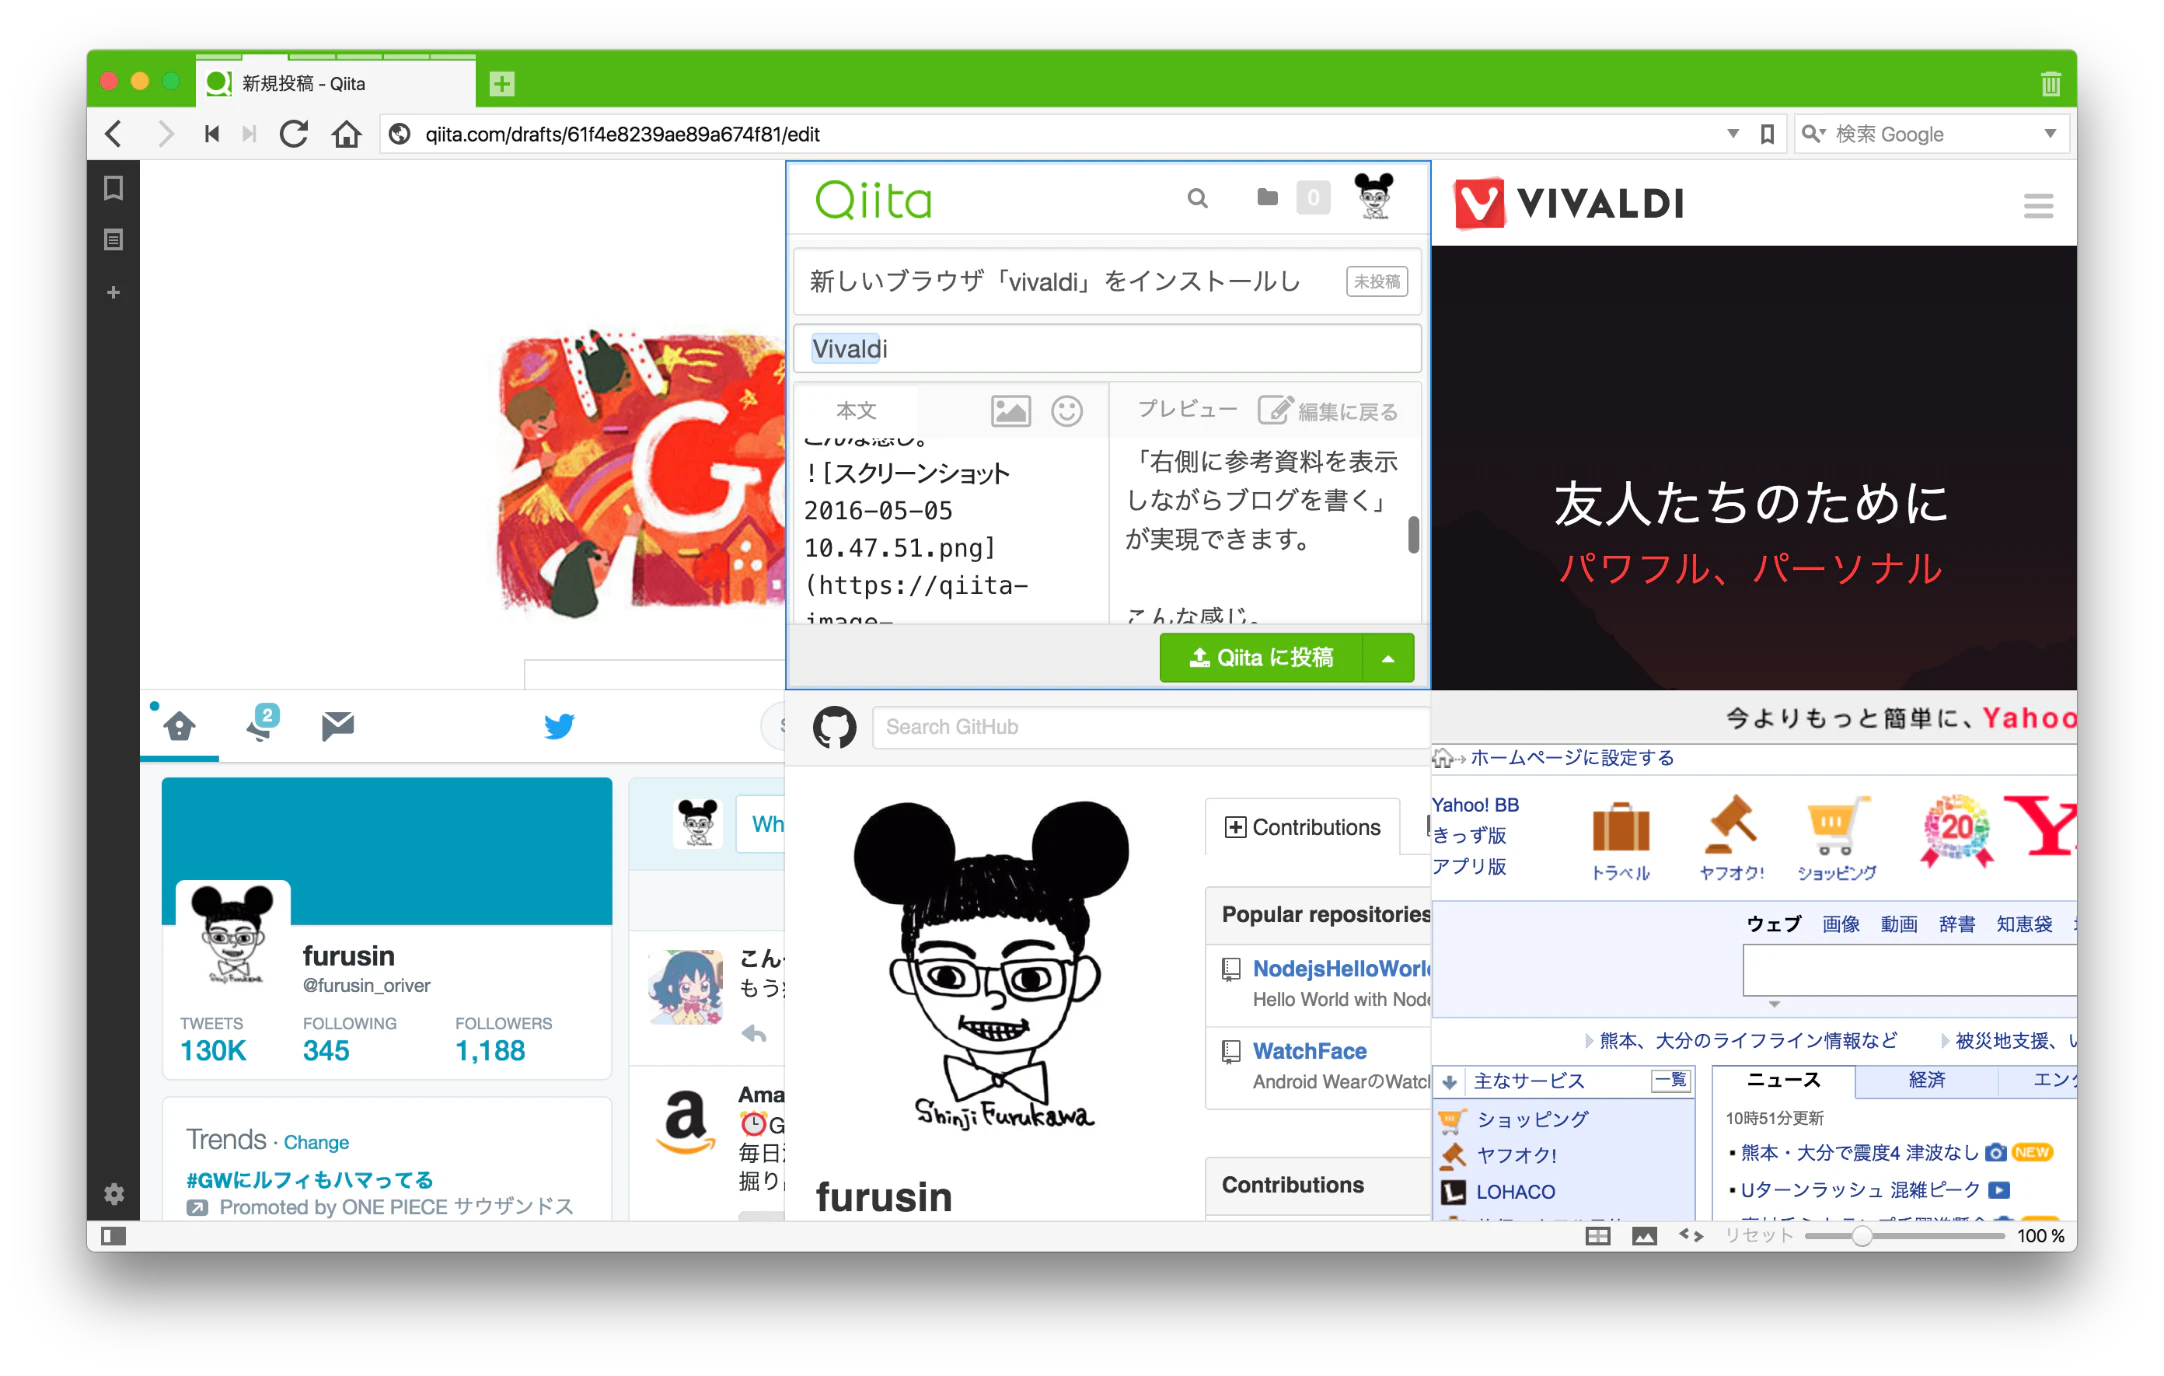The image size is (2164, 1376).
Task: Expand posting options arrow beside Qiita button
Action: [x=1388, y=658]
